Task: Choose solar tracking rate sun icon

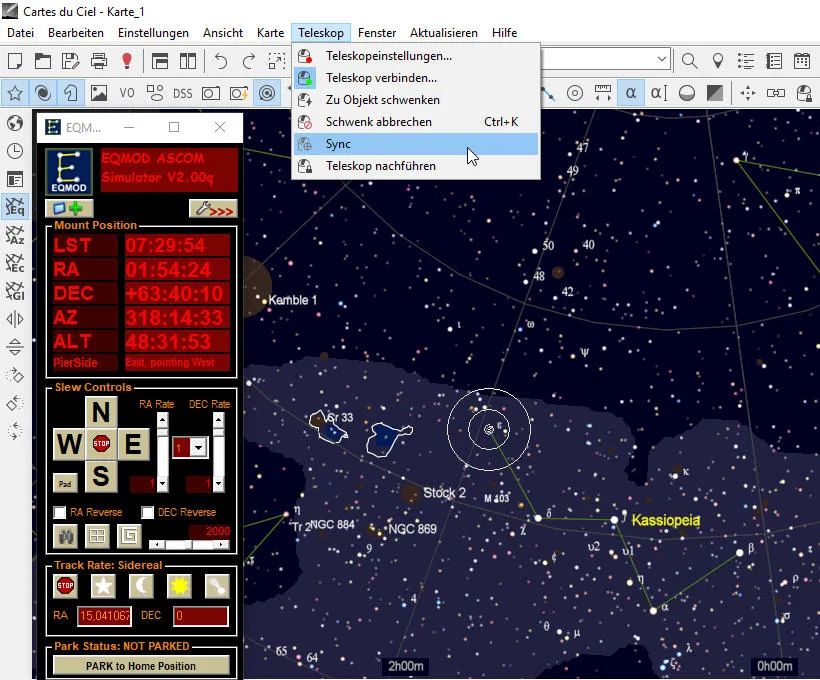Action: point(181,586)
